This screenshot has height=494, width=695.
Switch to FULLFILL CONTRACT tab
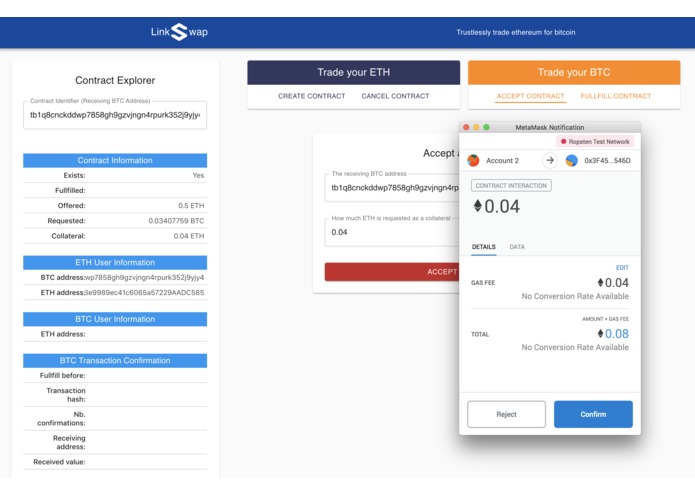coord(616,96)
